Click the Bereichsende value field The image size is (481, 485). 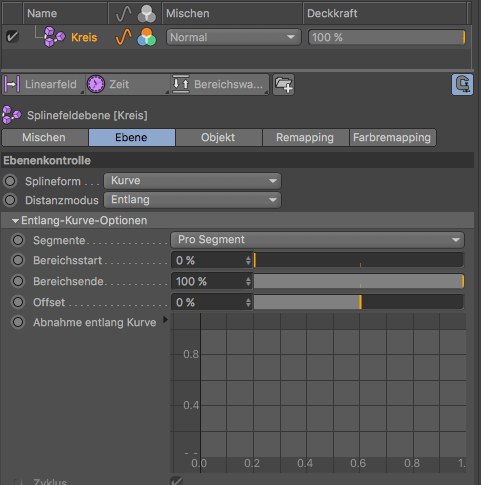(212, 281)
